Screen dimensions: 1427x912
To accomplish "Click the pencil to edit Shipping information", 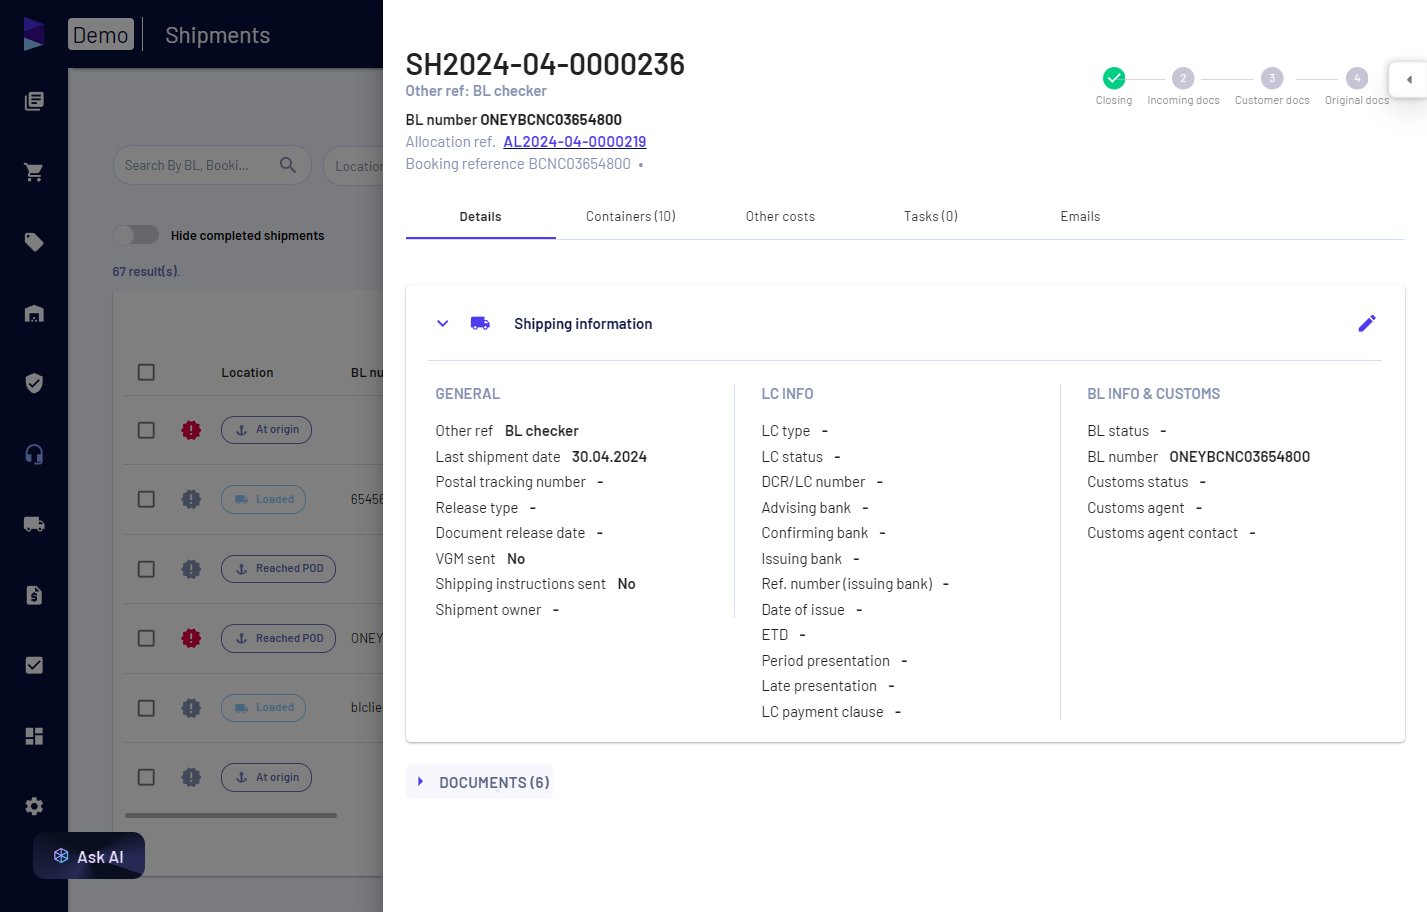I will click(x=1367, y=323).
